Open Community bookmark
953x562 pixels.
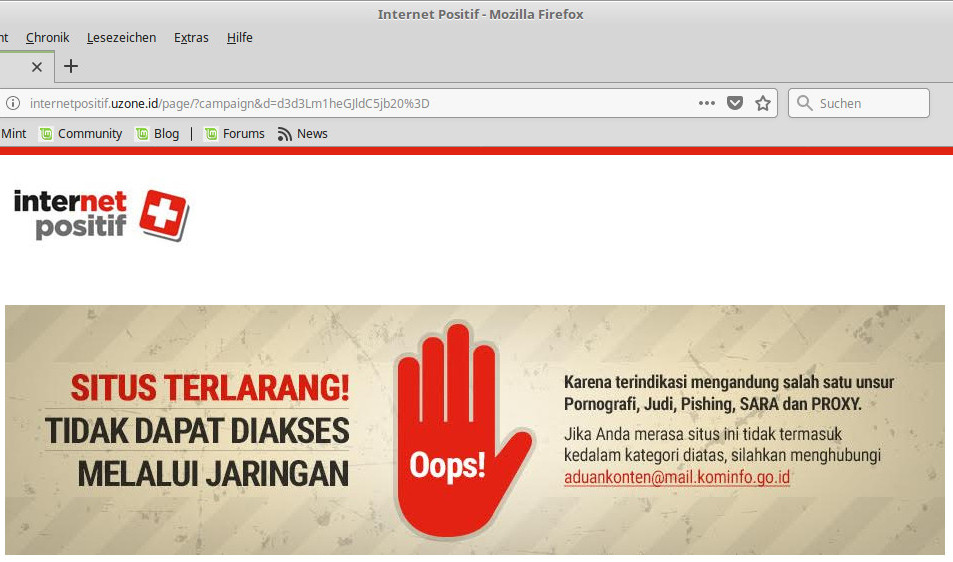coord(81,134)
